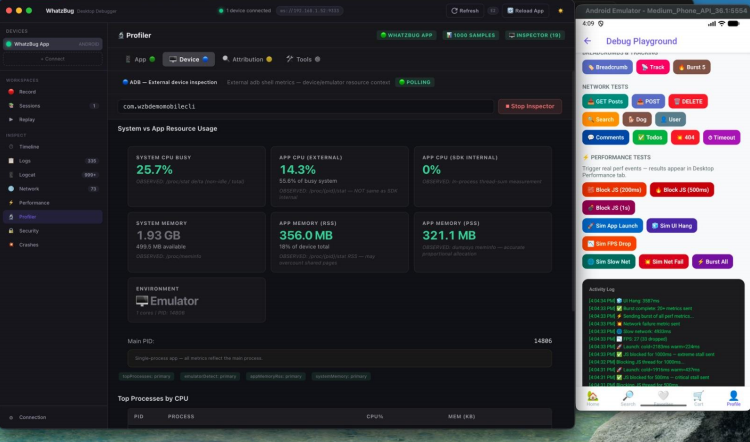The width and height of the screenshot is (750, 442).
Task: Tap Block JS (1s)
Action: (608, 208)
